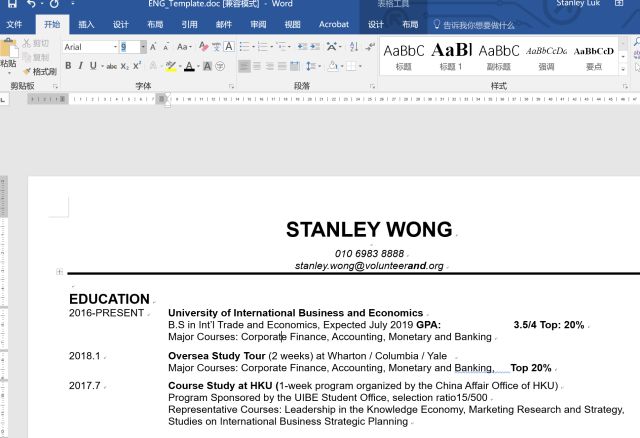Image resolution: width=640 pixels, height=438 pixels.
Task: Open the paragraph (段落) dialog launcher
Action: pyautogui.click(x=372, y=86)
